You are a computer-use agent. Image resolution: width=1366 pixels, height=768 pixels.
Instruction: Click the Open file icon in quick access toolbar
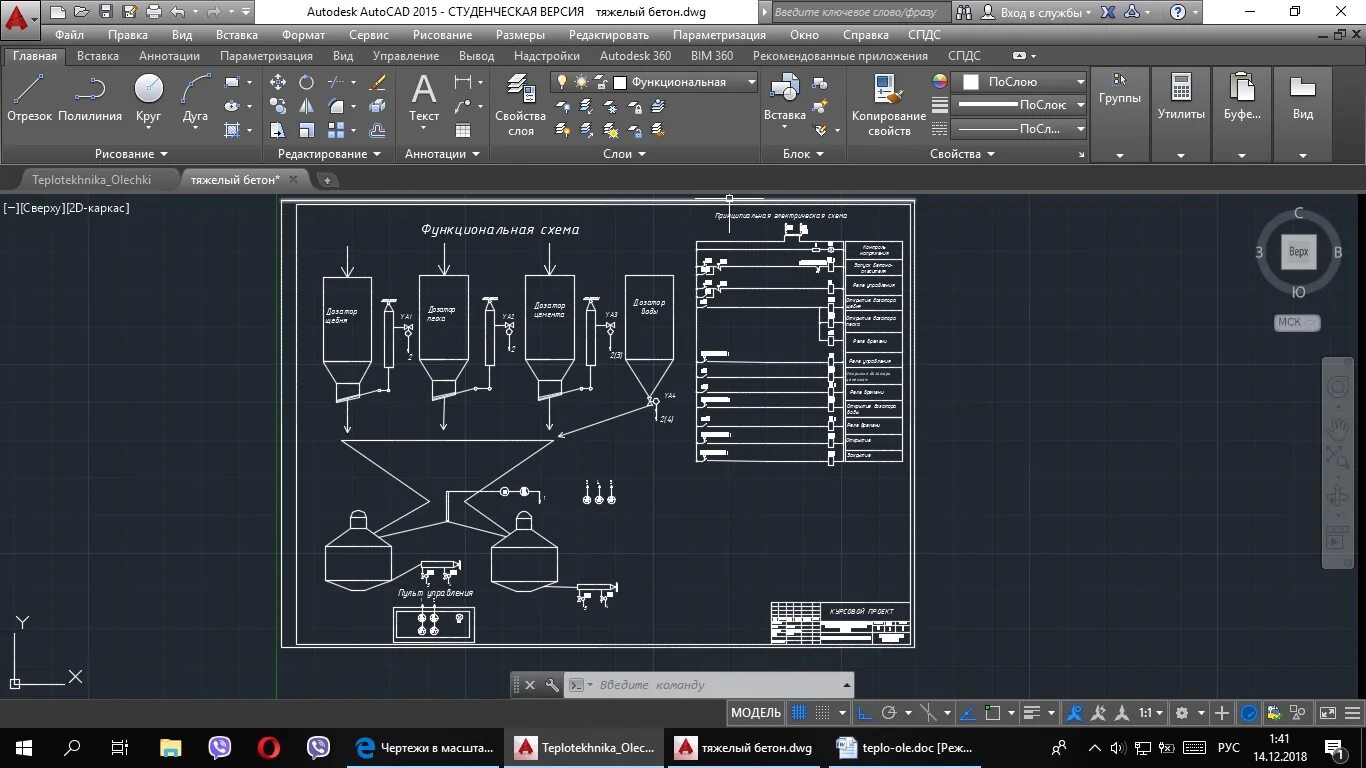(x=81, y=12)
